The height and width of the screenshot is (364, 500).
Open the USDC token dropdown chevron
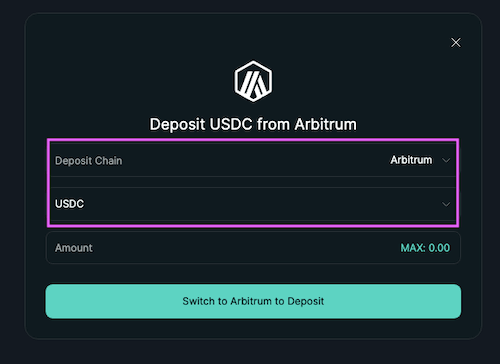(x=446, y=204)
